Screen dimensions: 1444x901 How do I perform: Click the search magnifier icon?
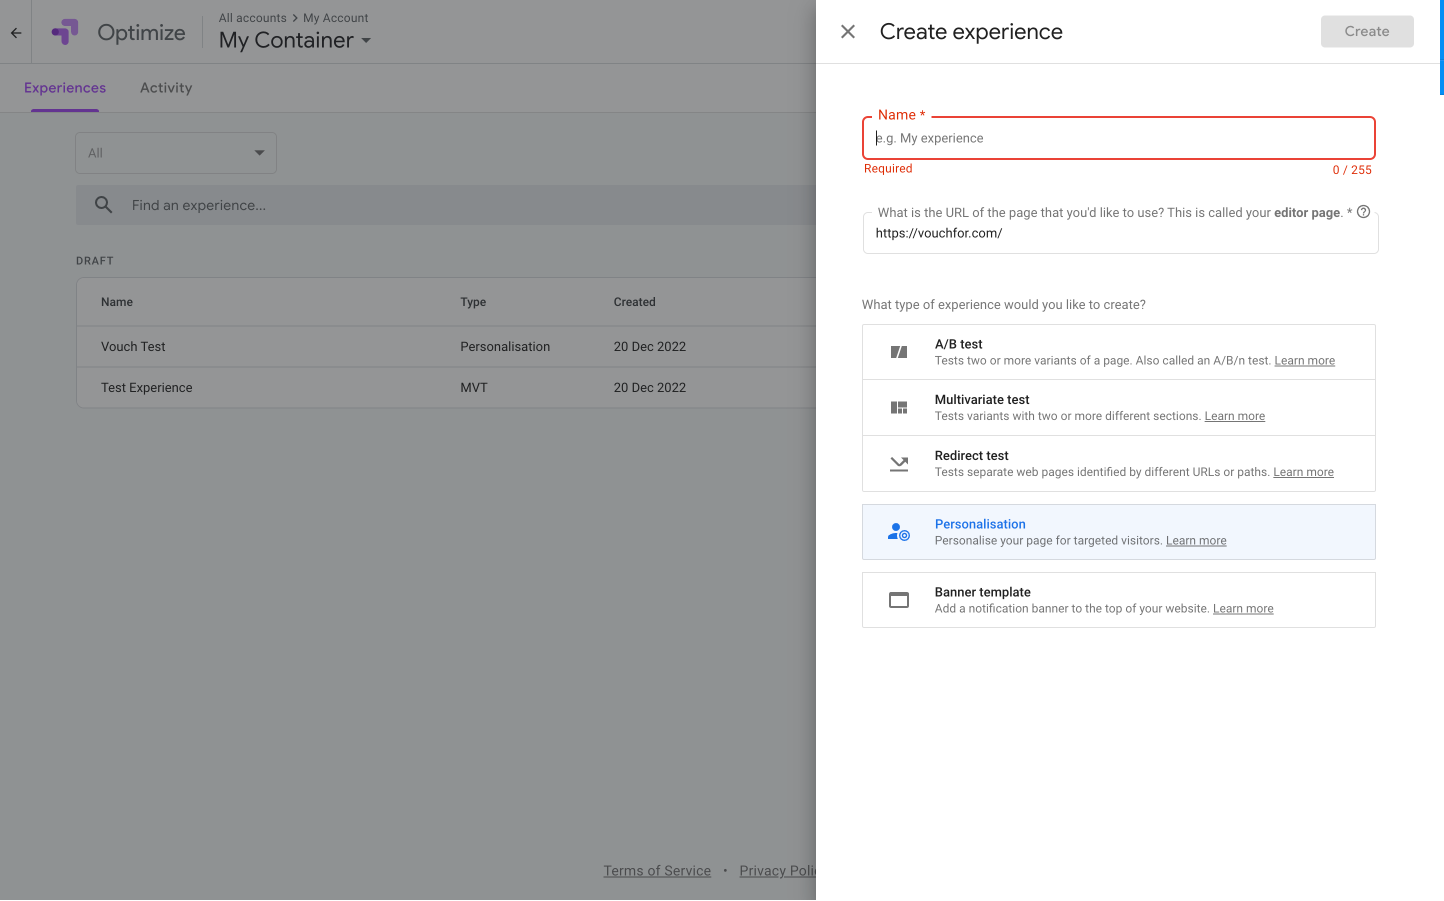103,205
